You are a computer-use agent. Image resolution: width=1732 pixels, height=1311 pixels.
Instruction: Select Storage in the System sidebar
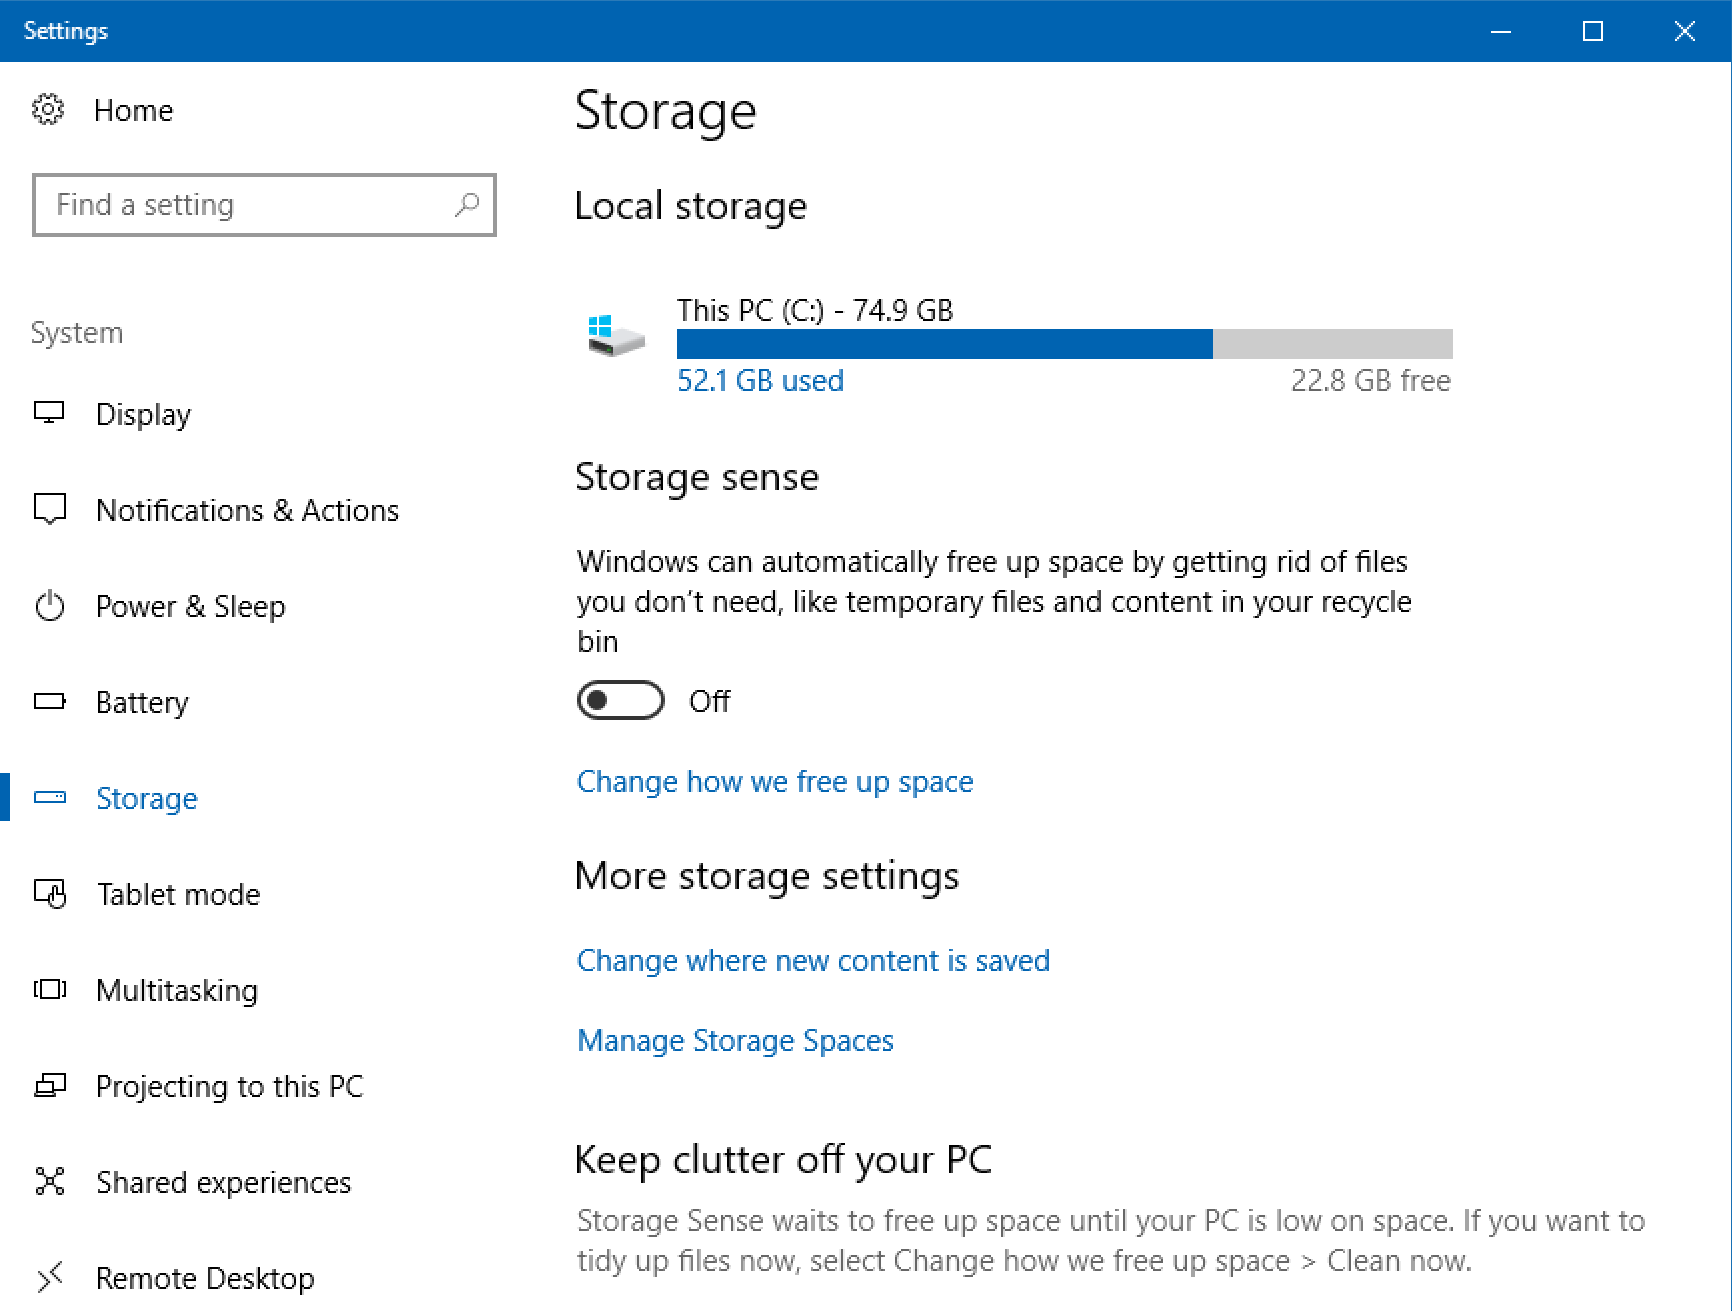[x=147, y=797]
